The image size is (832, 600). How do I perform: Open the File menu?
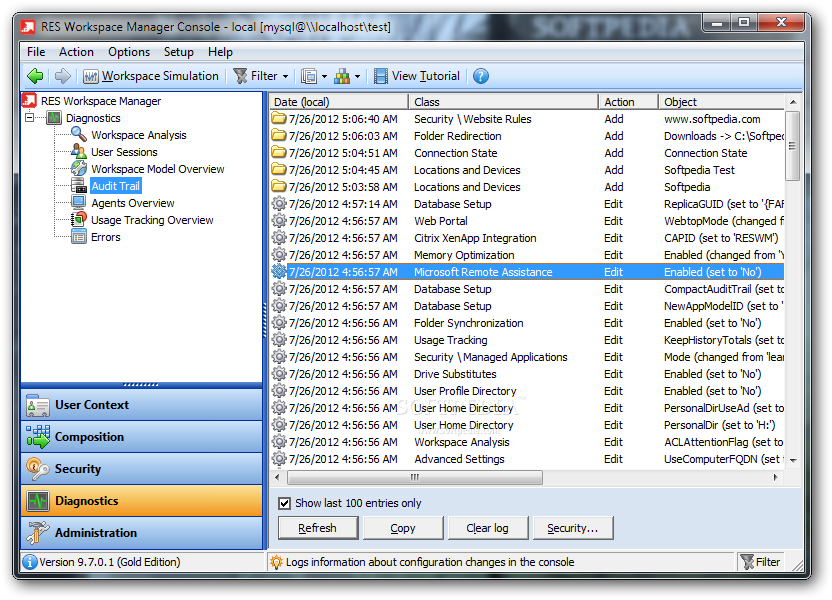coord(36,52)
